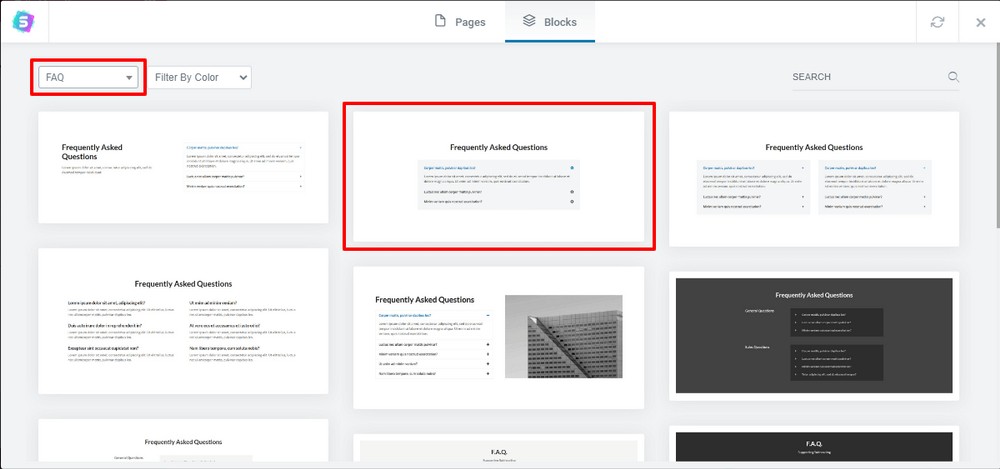This screenshot has height=469, width=1000.
Task: Click the Starter Templates logo icon
Action: pos(24,22)
